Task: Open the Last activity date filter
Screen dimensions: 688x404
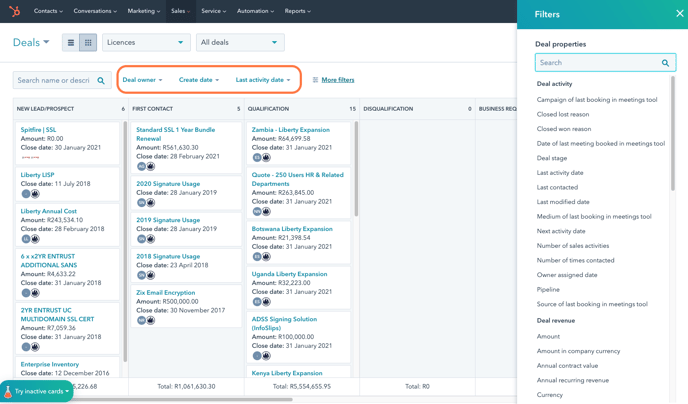Action: coord(263,80)
